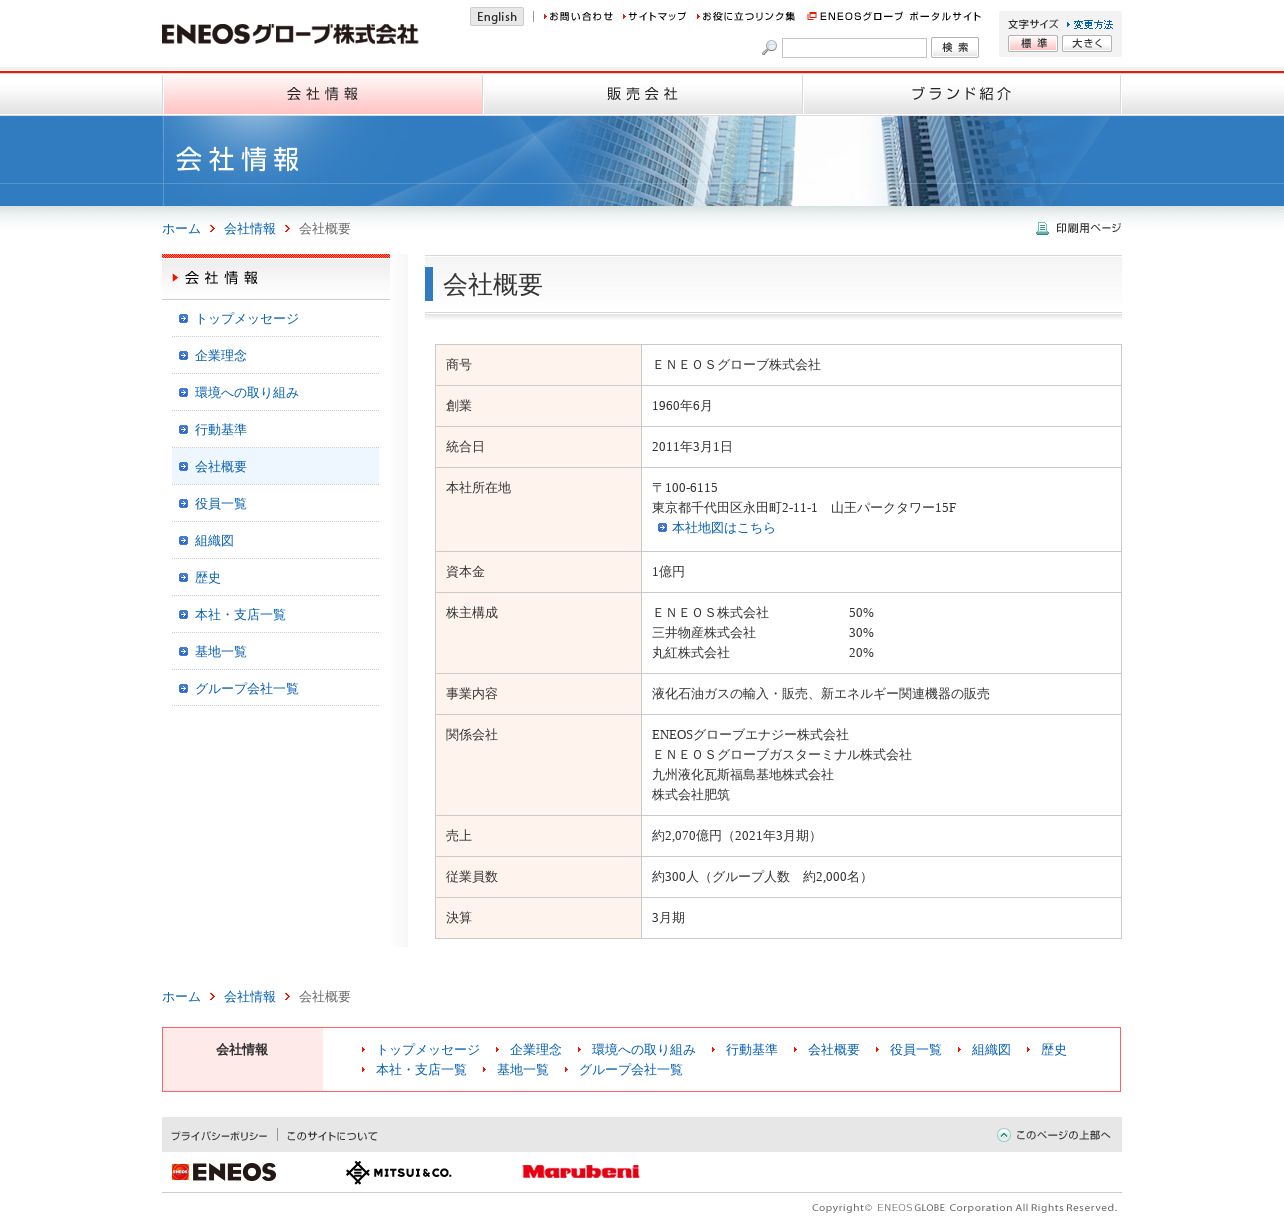Open the 本社地図はこちら map link

click(x=723, y=528)
